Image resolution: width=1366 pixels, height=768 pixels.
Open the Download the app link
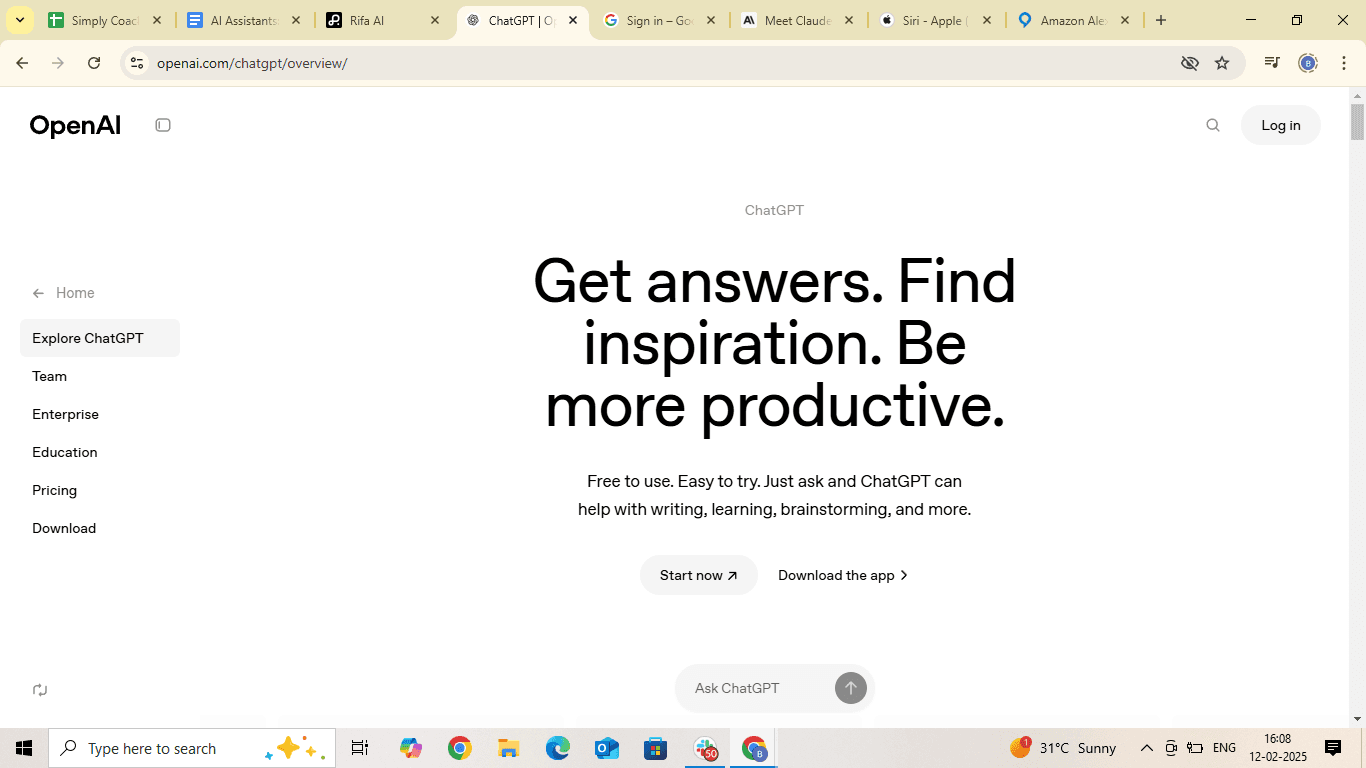tap(843, 575)
